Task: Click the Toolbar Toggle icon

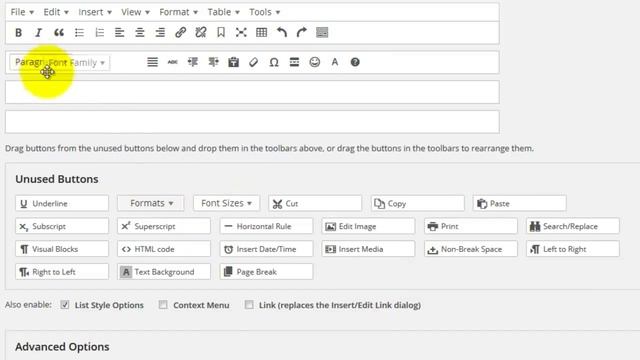Action: click(322, 33)
